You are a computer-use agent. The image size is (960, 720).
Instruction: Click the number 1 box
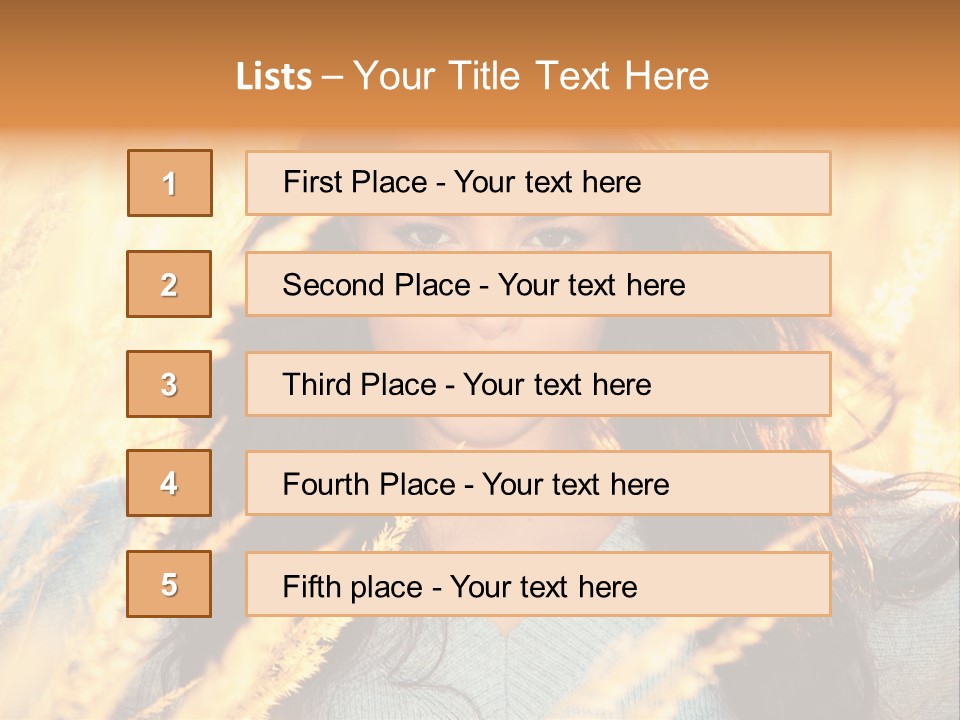point(170,183)
